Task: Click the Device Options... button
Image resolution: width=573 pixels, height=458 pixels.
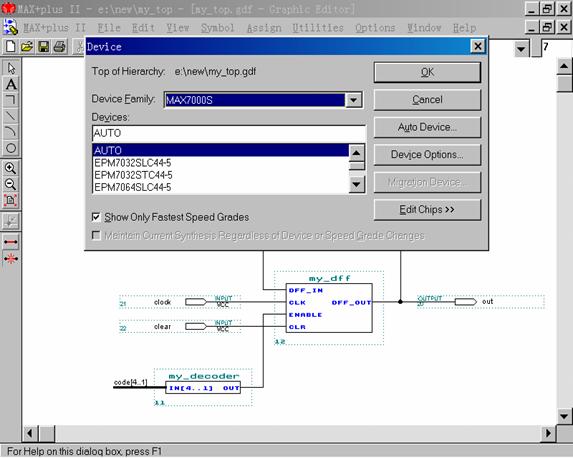Action: (427, 155)
